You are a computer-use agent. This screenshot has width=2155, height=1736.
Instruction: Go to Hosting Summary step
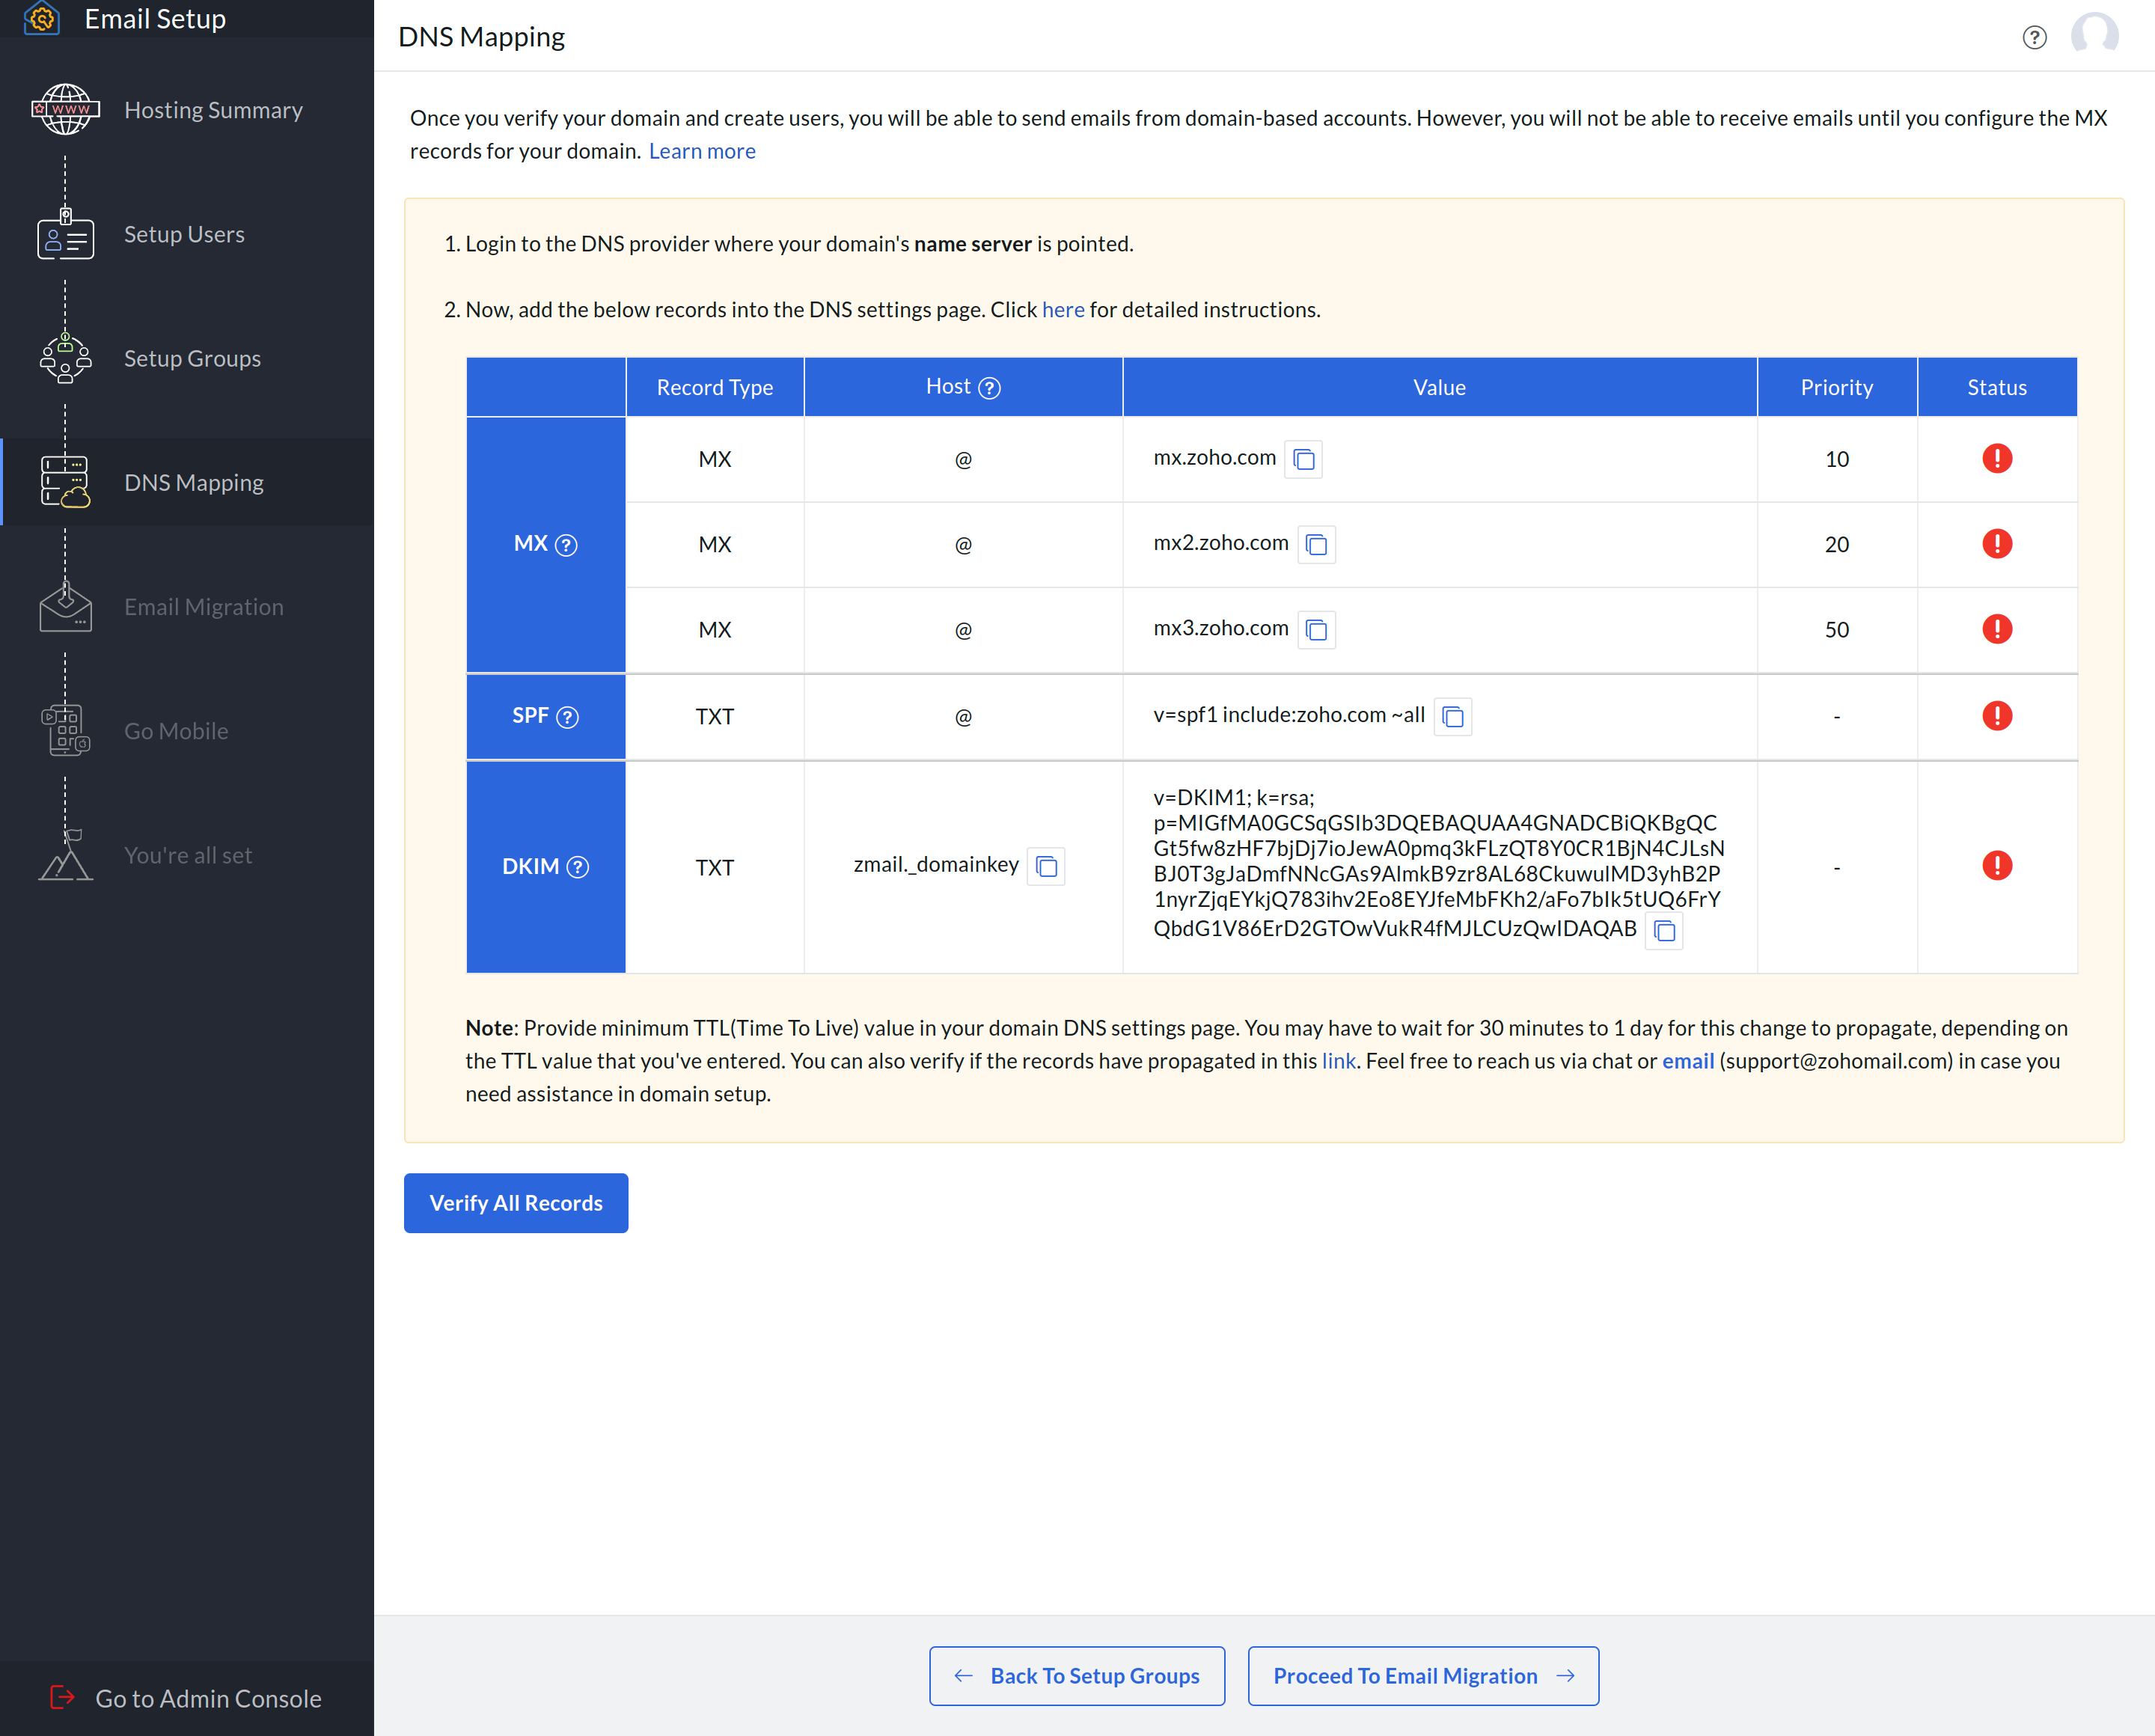(x=187, y=110)
